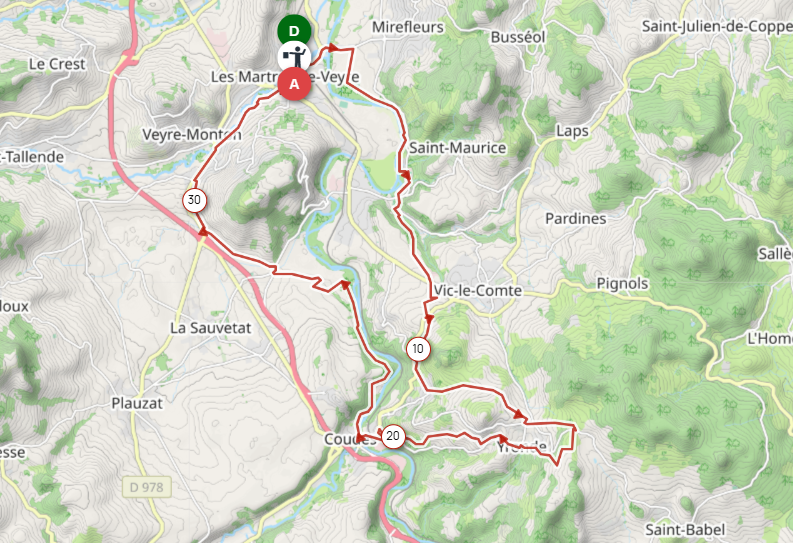This screenshot has height=543, width=793.
Task: Click the Pardines place label
Action: click(x=576, y=218)
